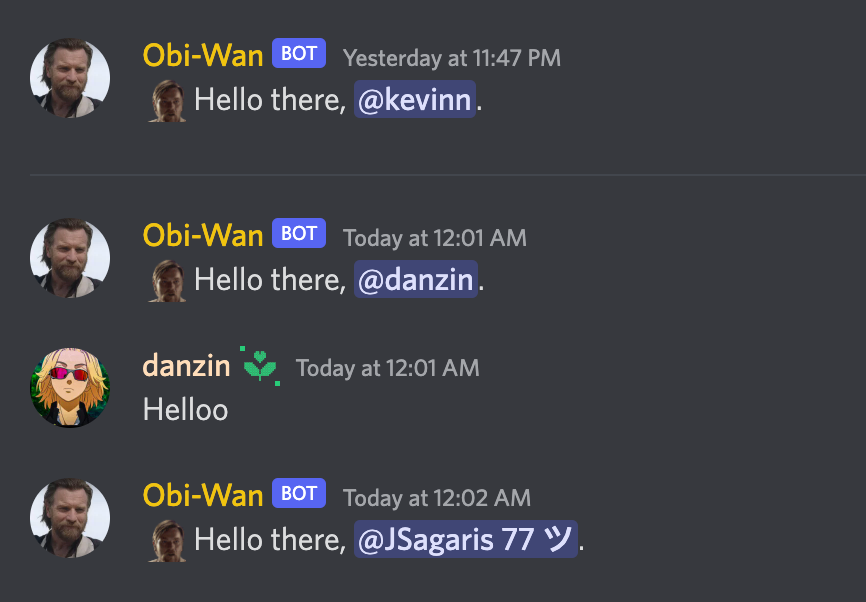Screen dimensions: 866x602
Task: Click the @JSagaris 77 mention
Action: pos(466,539)
